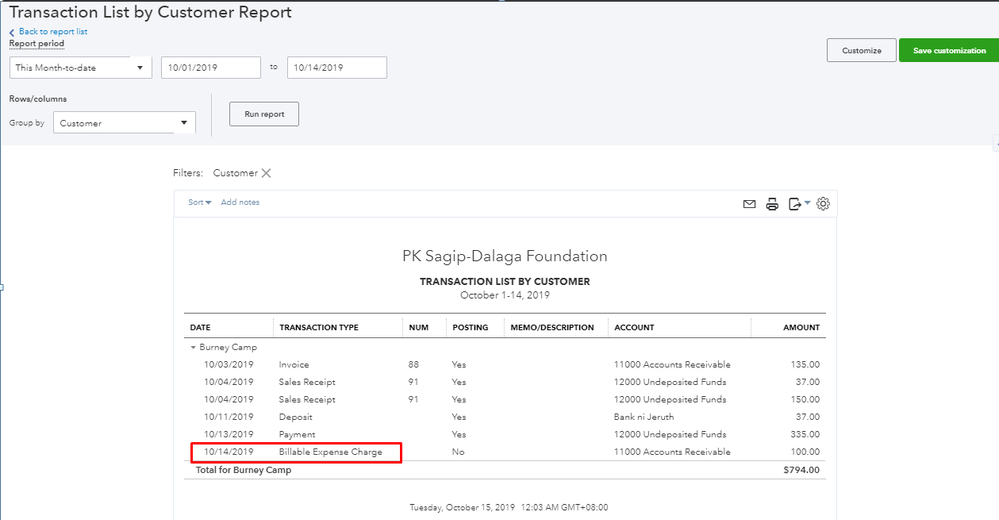The image size is (999, 520).
Task: Click Add notes link
Action: (240, 203)
